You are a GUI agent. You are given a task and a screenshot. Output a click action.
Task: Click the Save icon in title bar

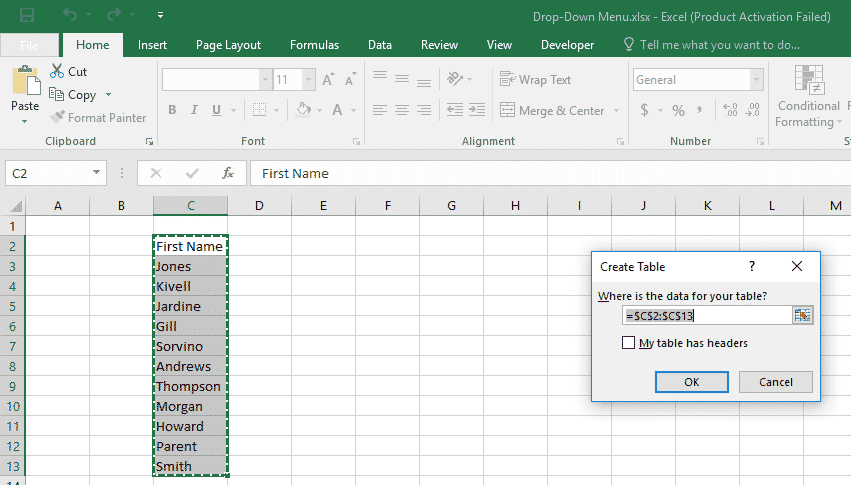[x=27, y=16]
